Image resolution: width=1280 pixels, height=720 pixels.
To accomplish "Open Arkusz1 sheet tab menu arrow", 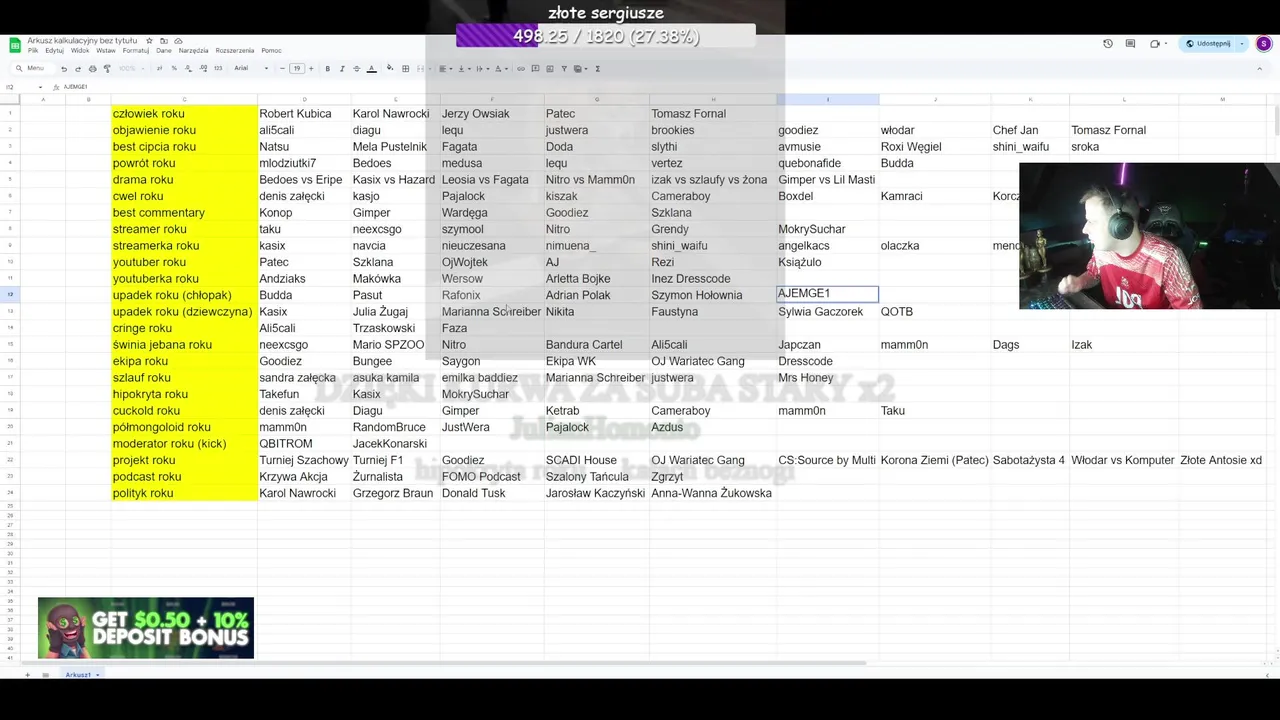I will 97,675.
